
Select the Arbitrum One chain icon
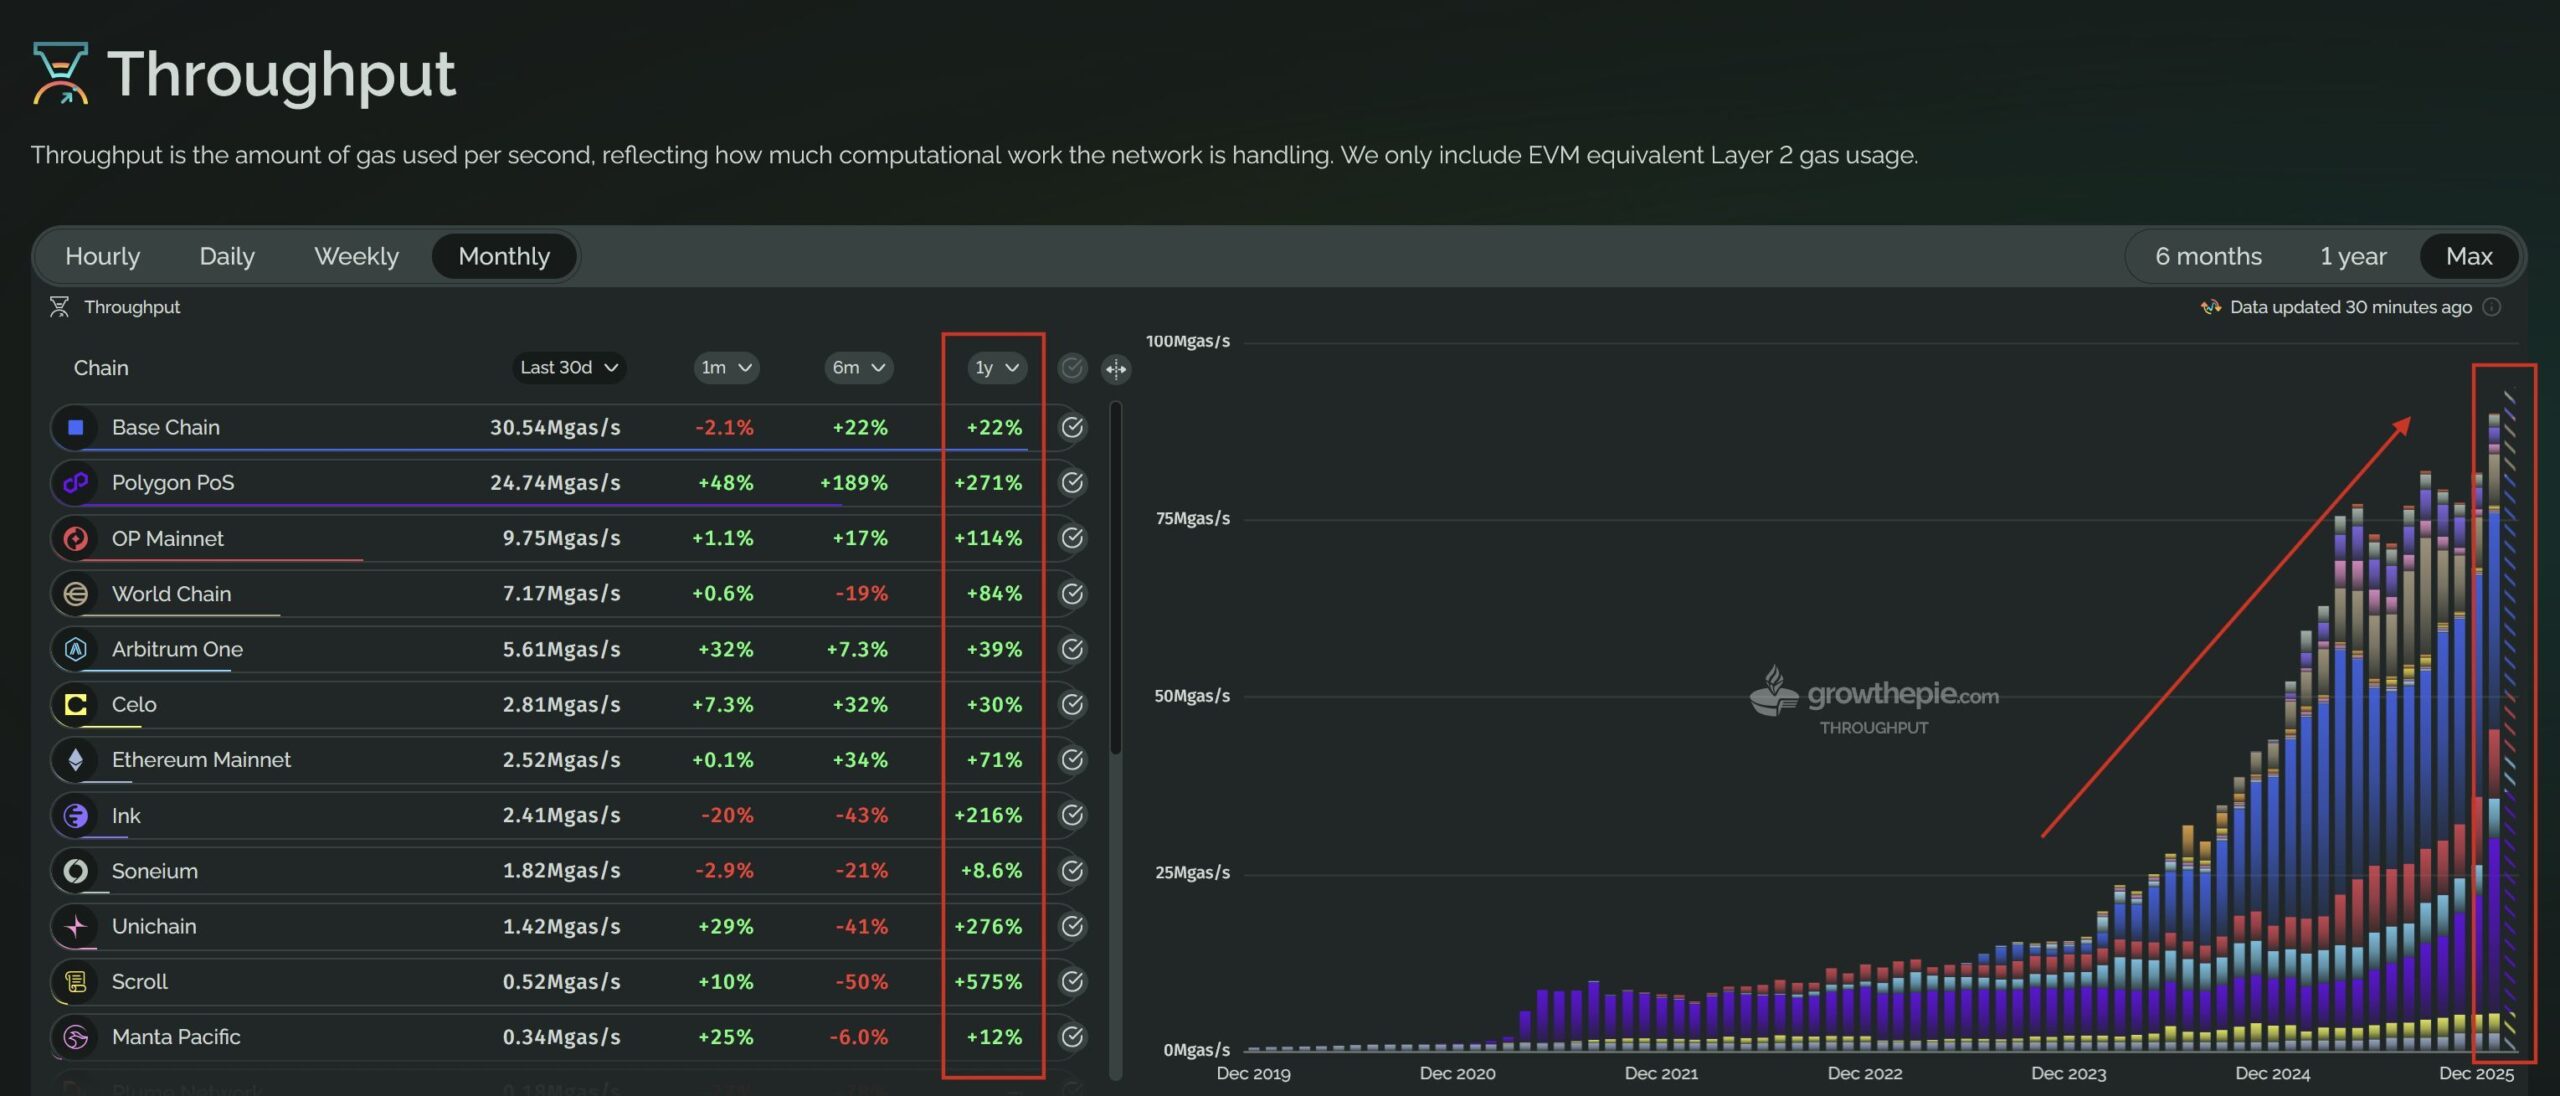[x=77, y=649]
